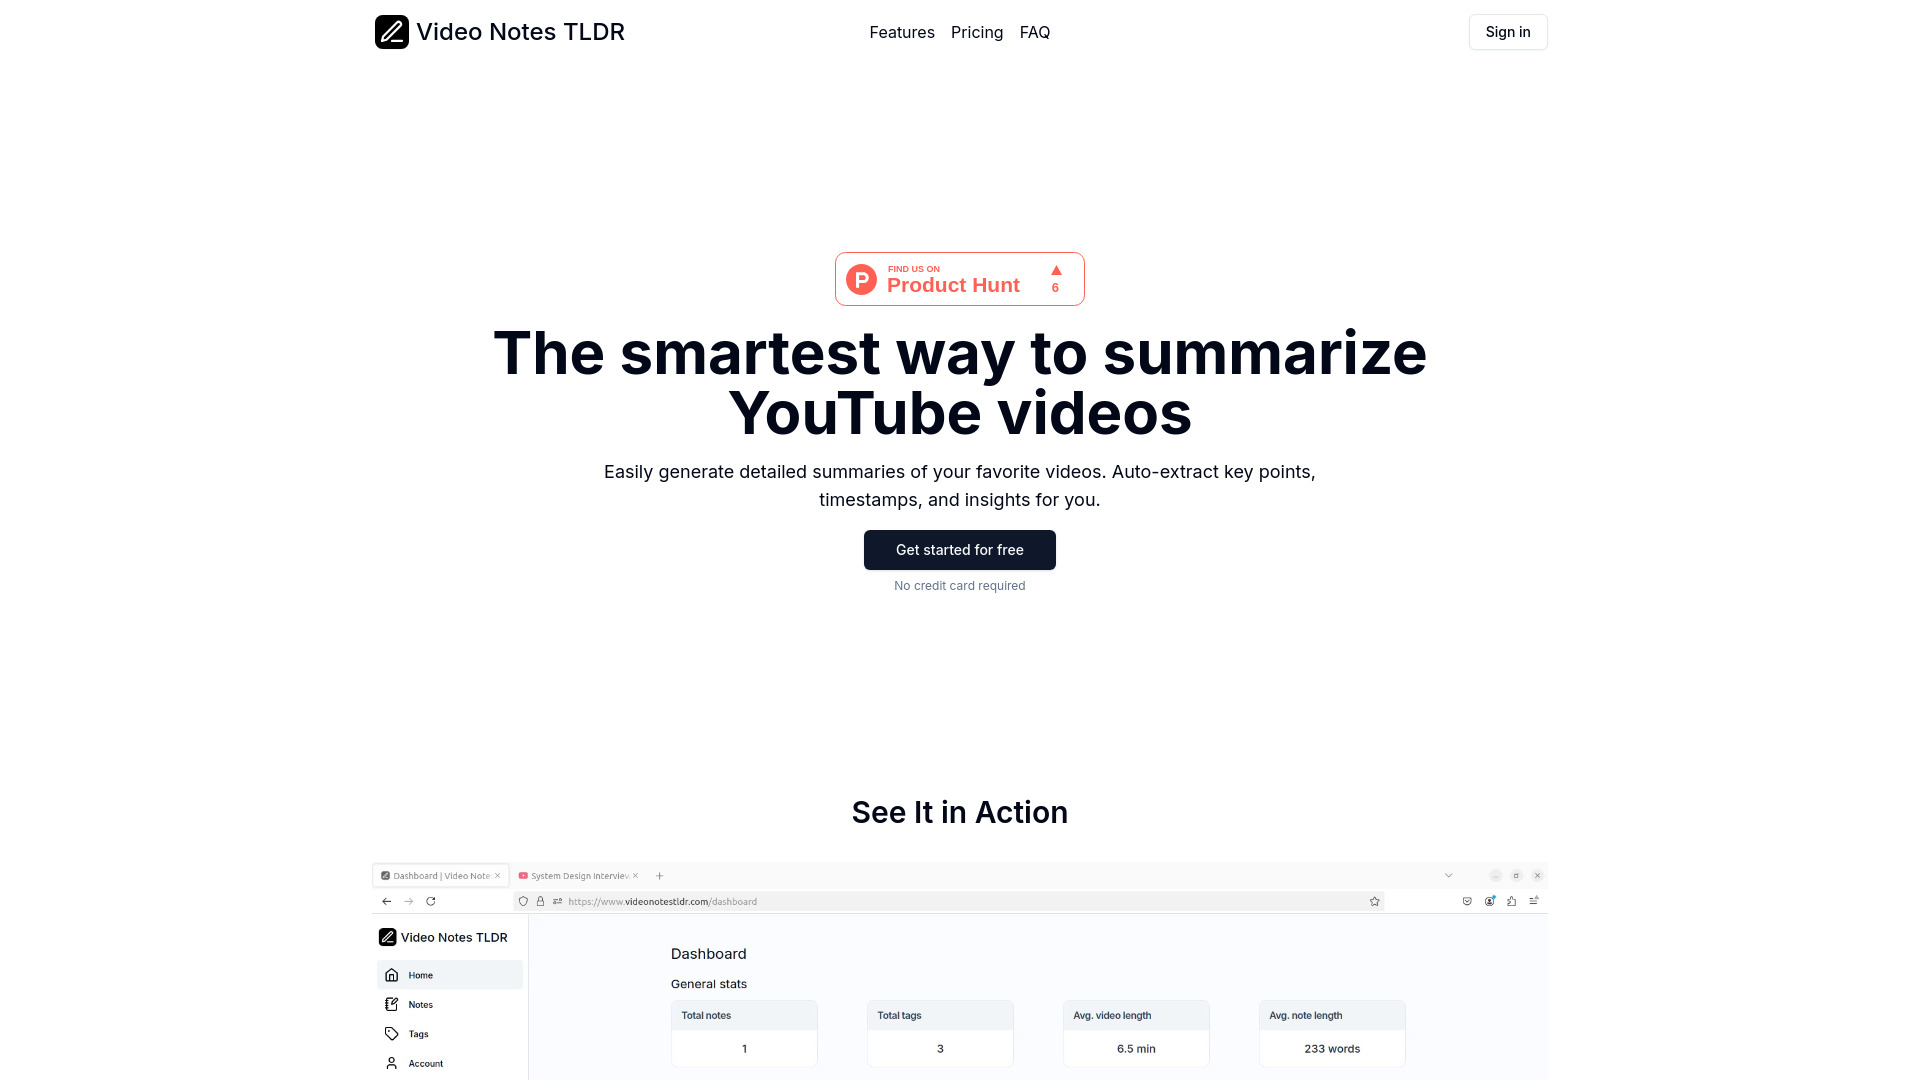
Task: Click the Pricing navigation link
Action: [977, 32]
